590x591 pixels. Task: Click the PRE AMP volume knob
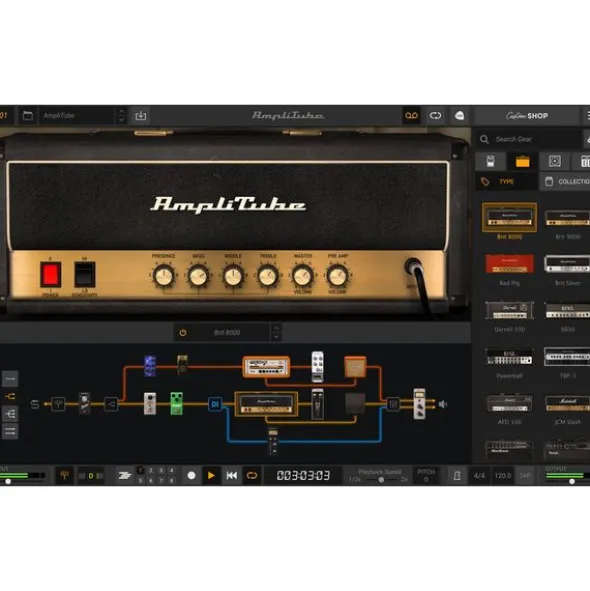point(337,276)
